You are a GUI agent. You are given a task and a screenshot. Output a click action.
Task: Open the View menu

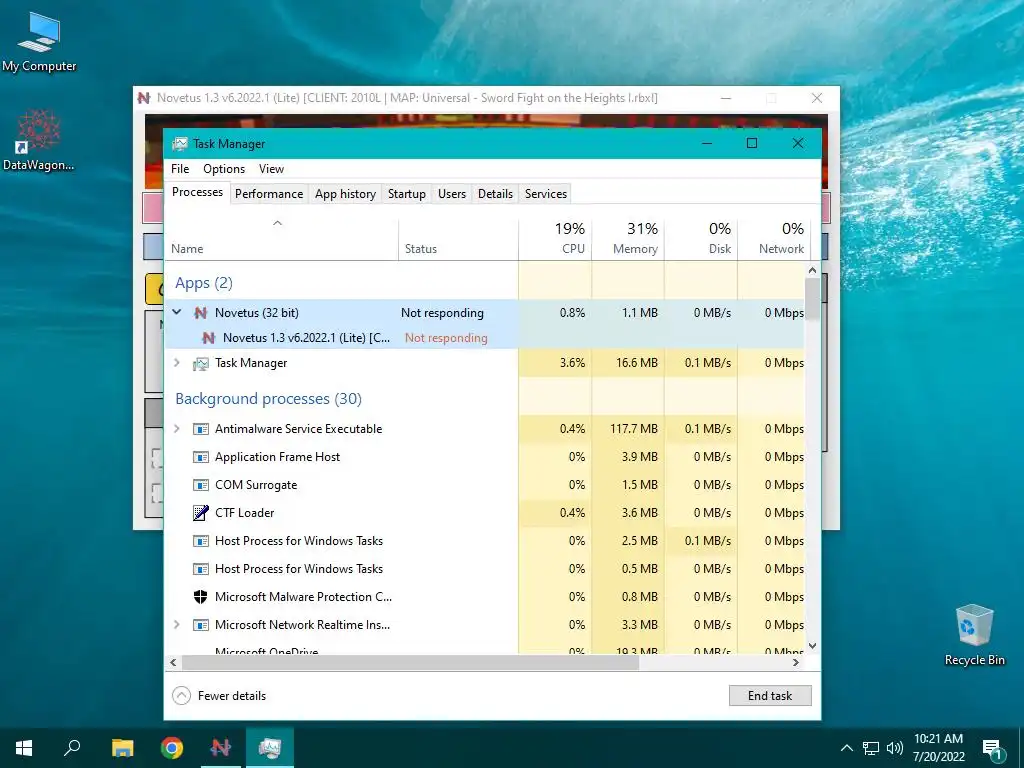[271, 169]
